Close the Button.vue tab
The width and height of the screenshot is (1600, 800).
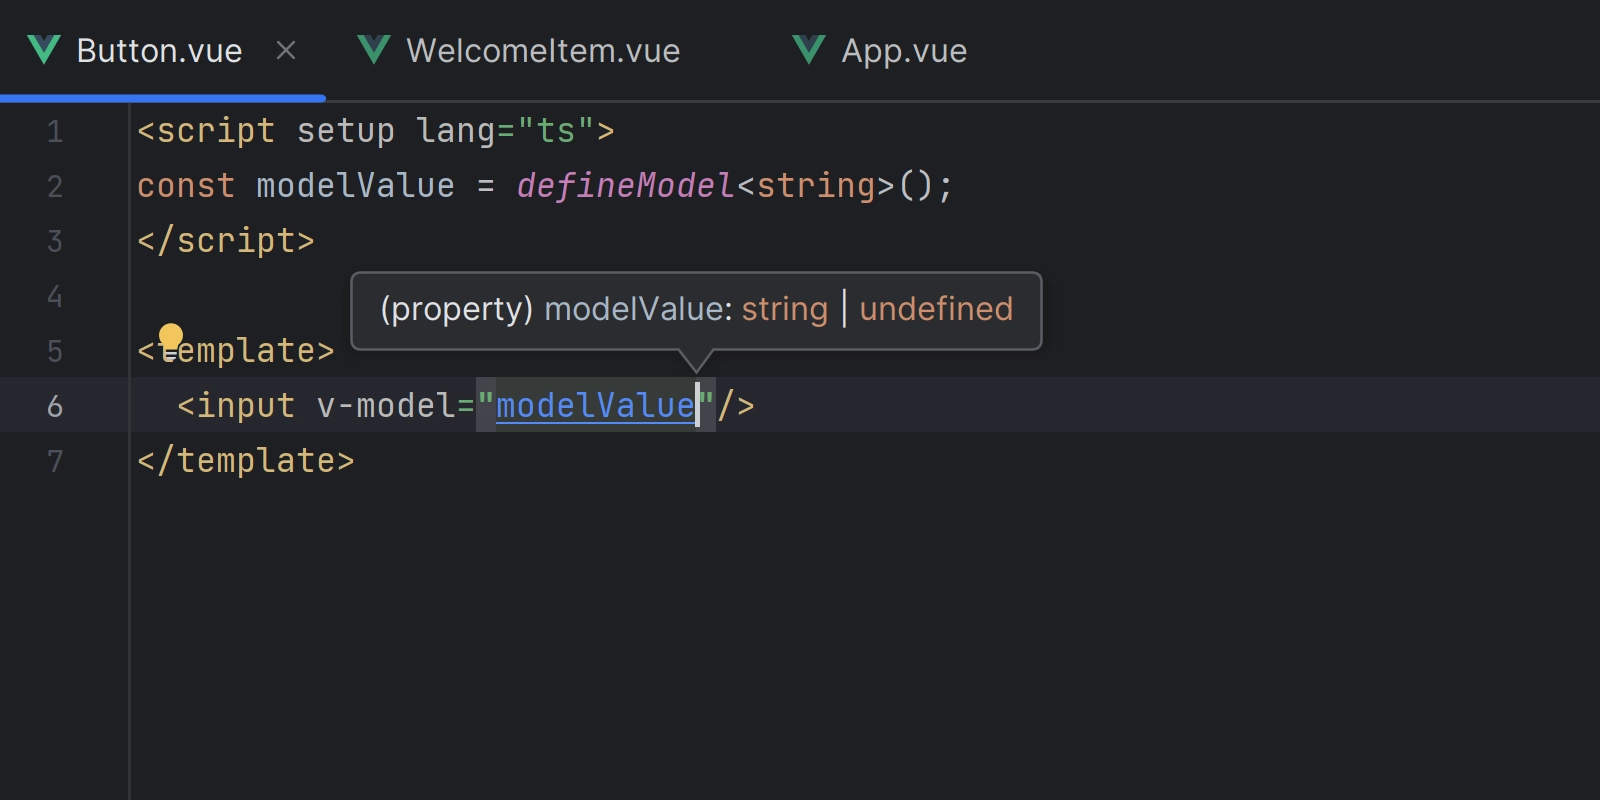coord(286,50)
